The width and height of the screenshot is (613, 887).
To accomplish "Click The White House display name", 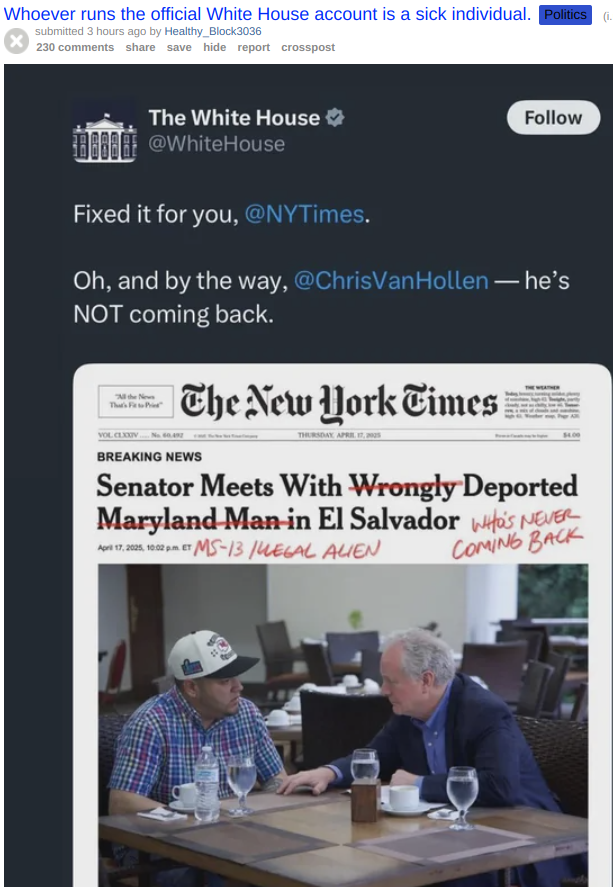I will click(234, 117).
